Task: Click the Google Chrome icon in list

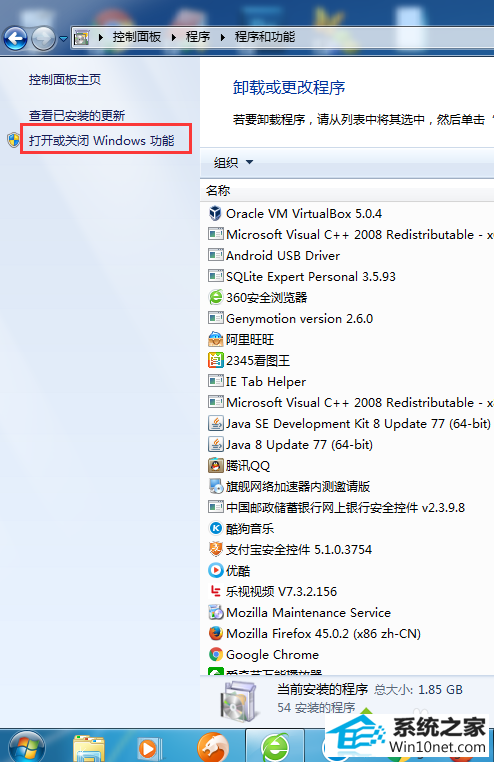Action: tap(215, 654)
